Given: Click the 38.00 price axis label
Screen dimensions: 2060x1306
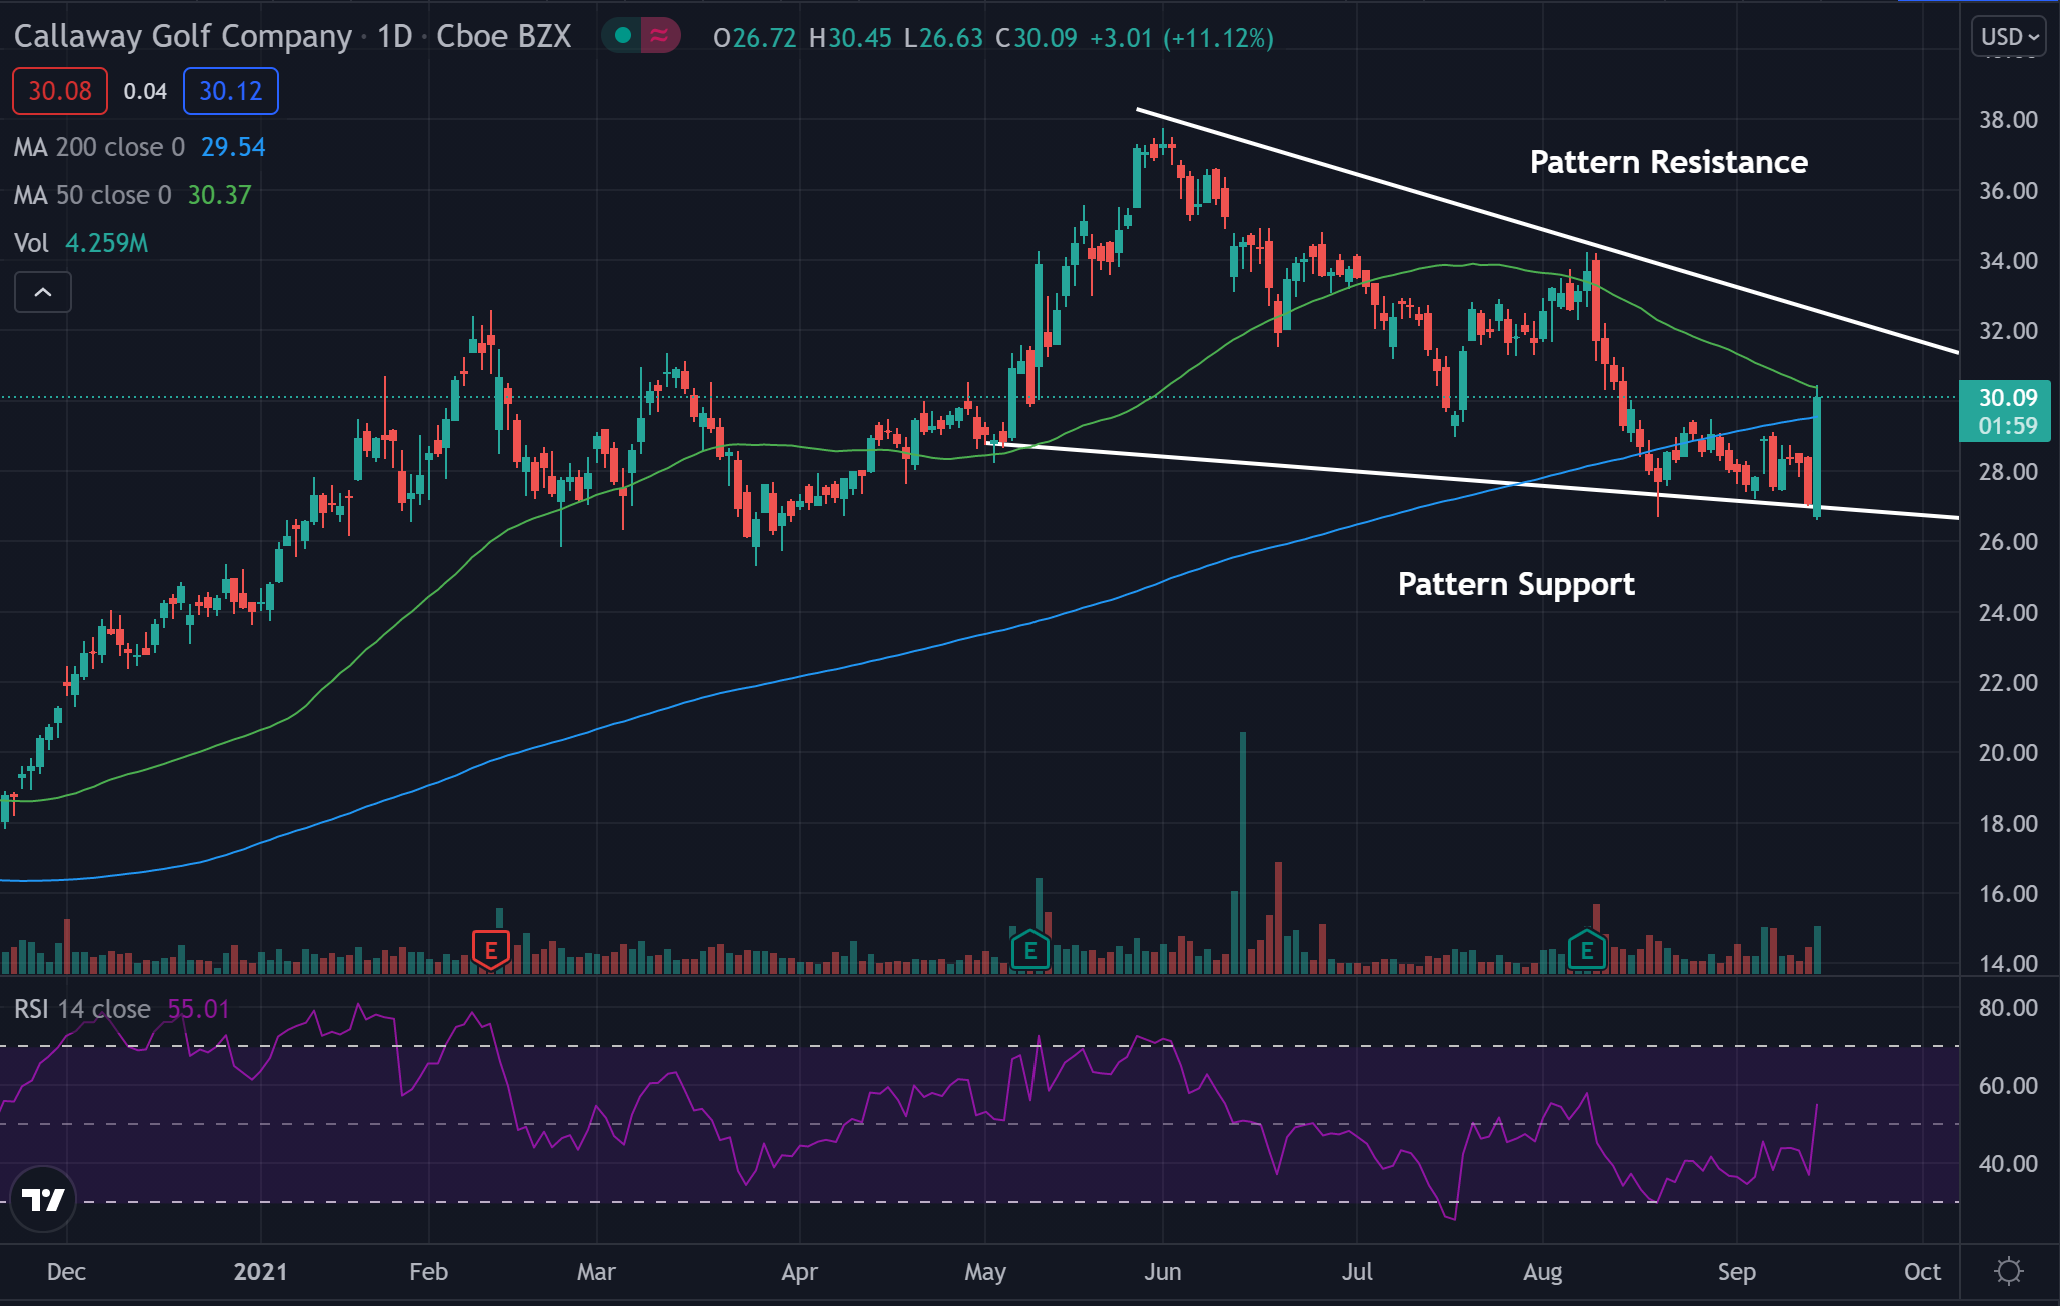Looking at the screenshot, I should 2008,120.
